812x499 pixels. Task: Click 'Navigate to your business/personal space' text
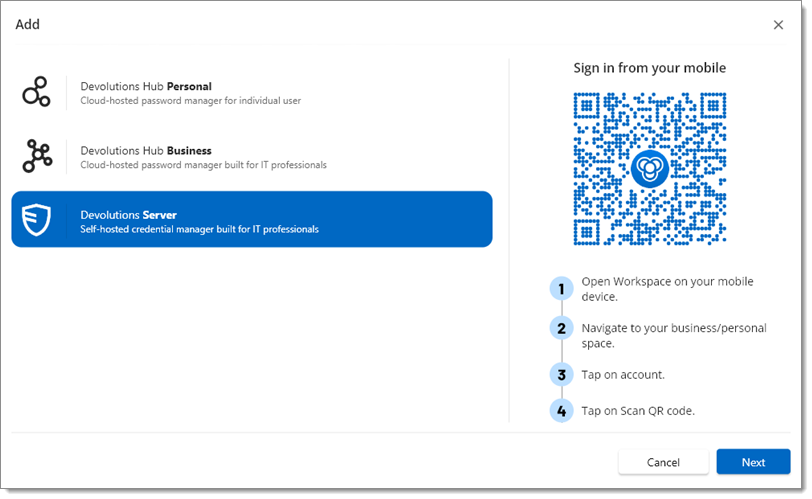pyautogui.click(x=674, y=335)
